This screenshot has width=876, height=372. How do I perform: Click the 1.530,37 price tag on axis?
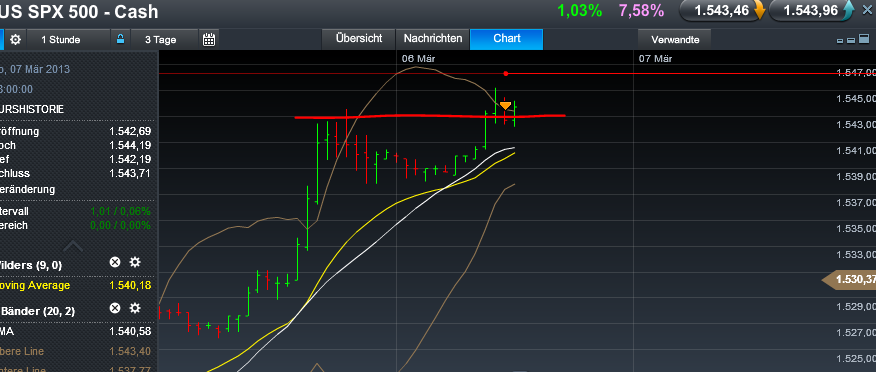tap(850, 279)
